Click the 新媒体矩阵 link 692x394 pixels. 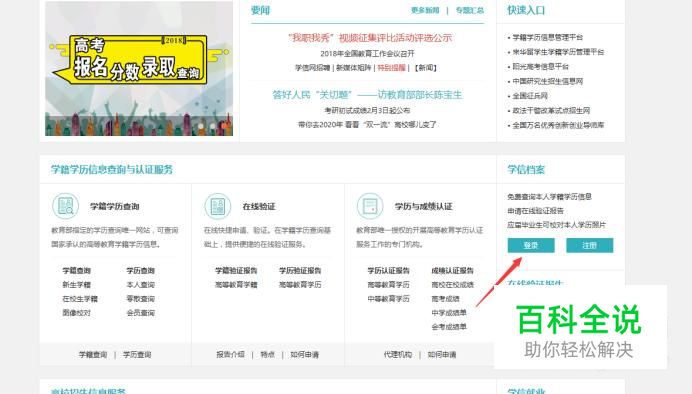(354, 68)
